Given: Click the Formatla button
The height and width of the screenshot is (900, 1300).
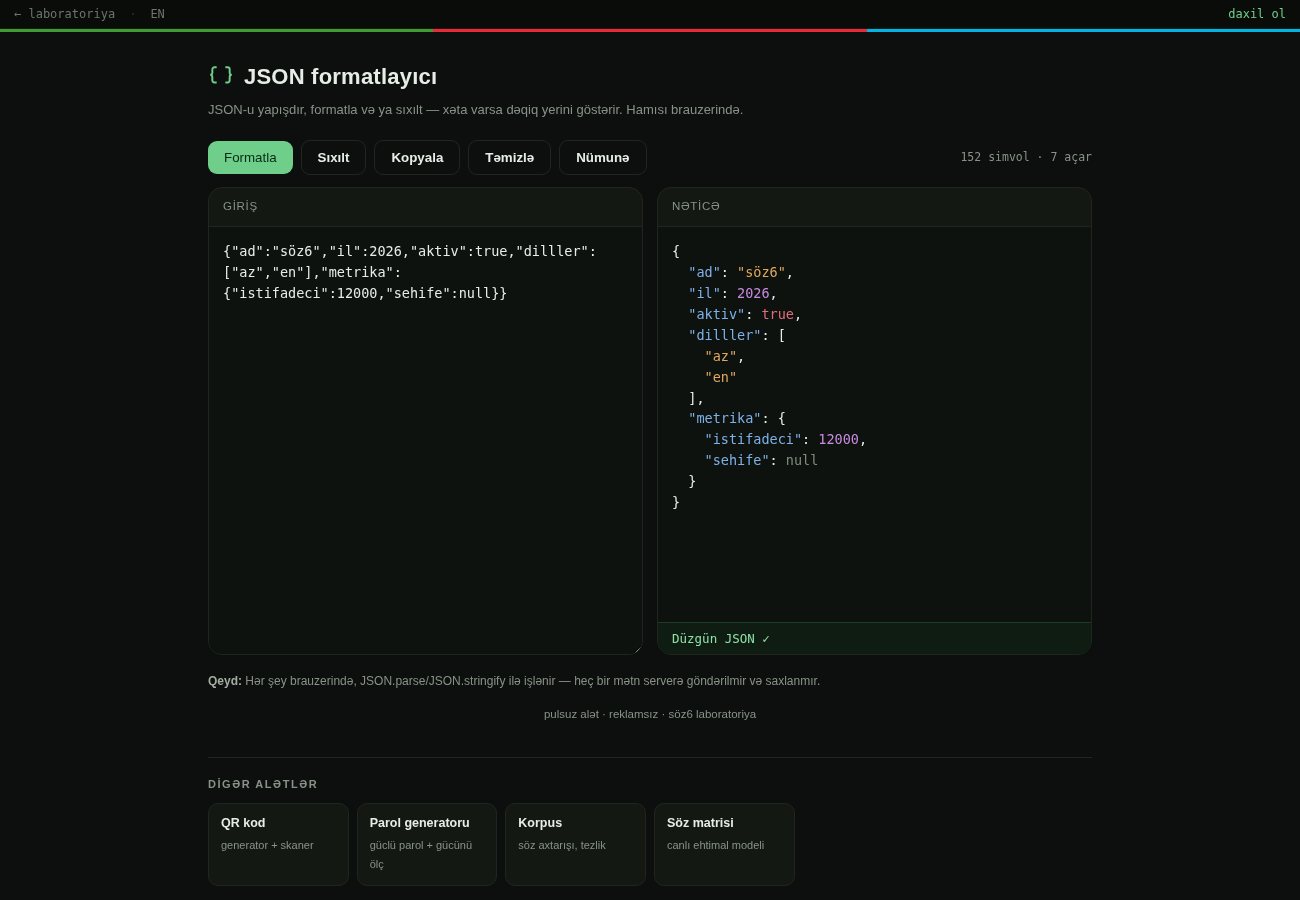Looking at the screenshot, I should coord(250,157).
